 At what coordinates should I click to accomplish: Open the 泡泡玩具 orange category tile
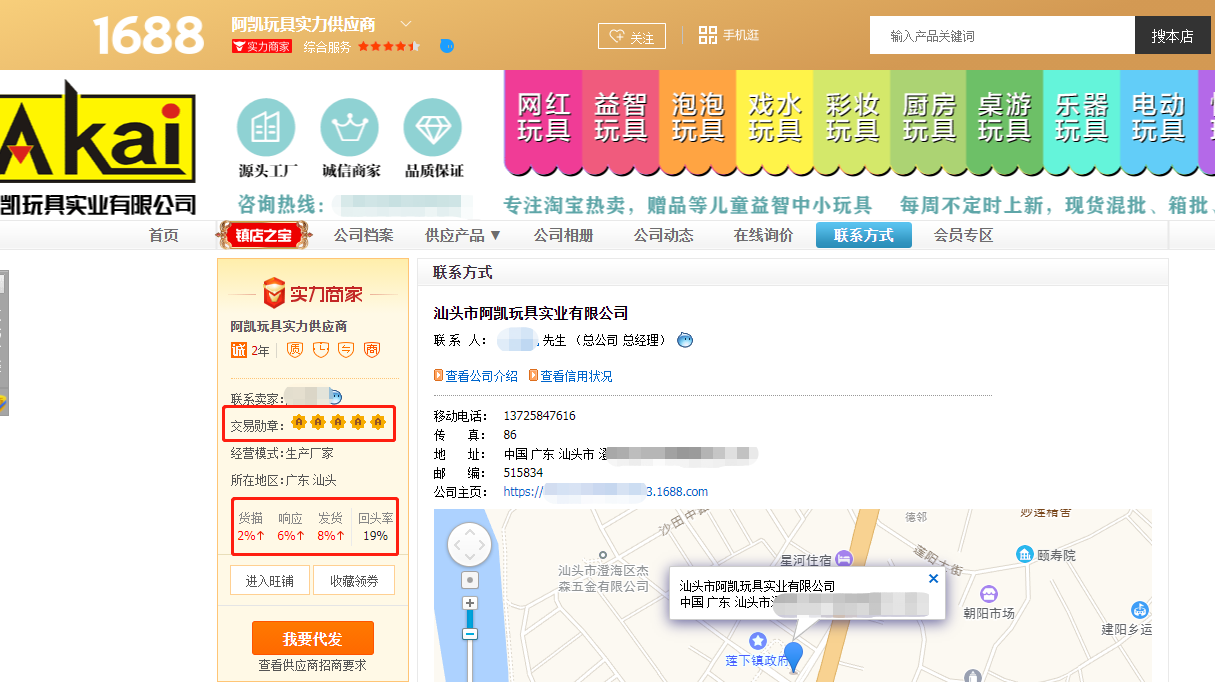(x=698, y=120)
